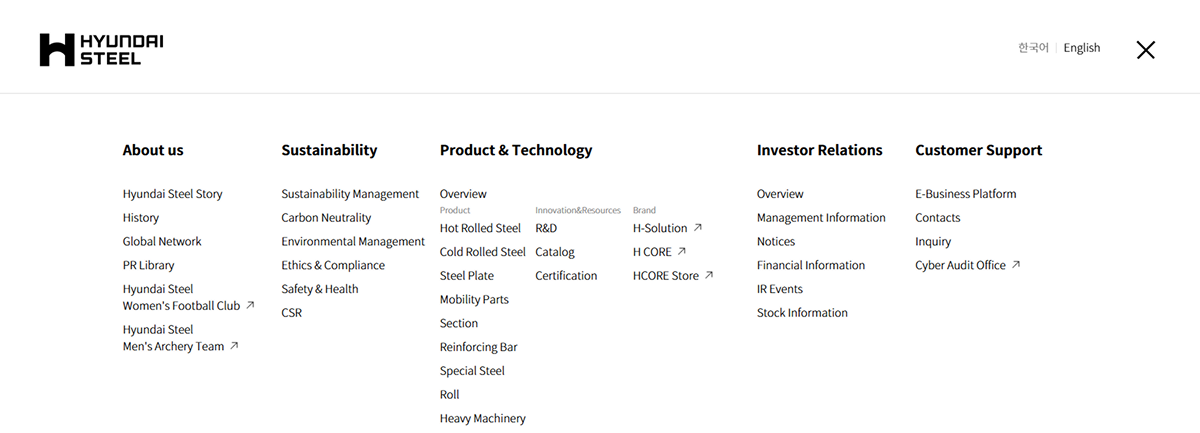
Task: Open Steel Plate product link
Action: (467, 276)
